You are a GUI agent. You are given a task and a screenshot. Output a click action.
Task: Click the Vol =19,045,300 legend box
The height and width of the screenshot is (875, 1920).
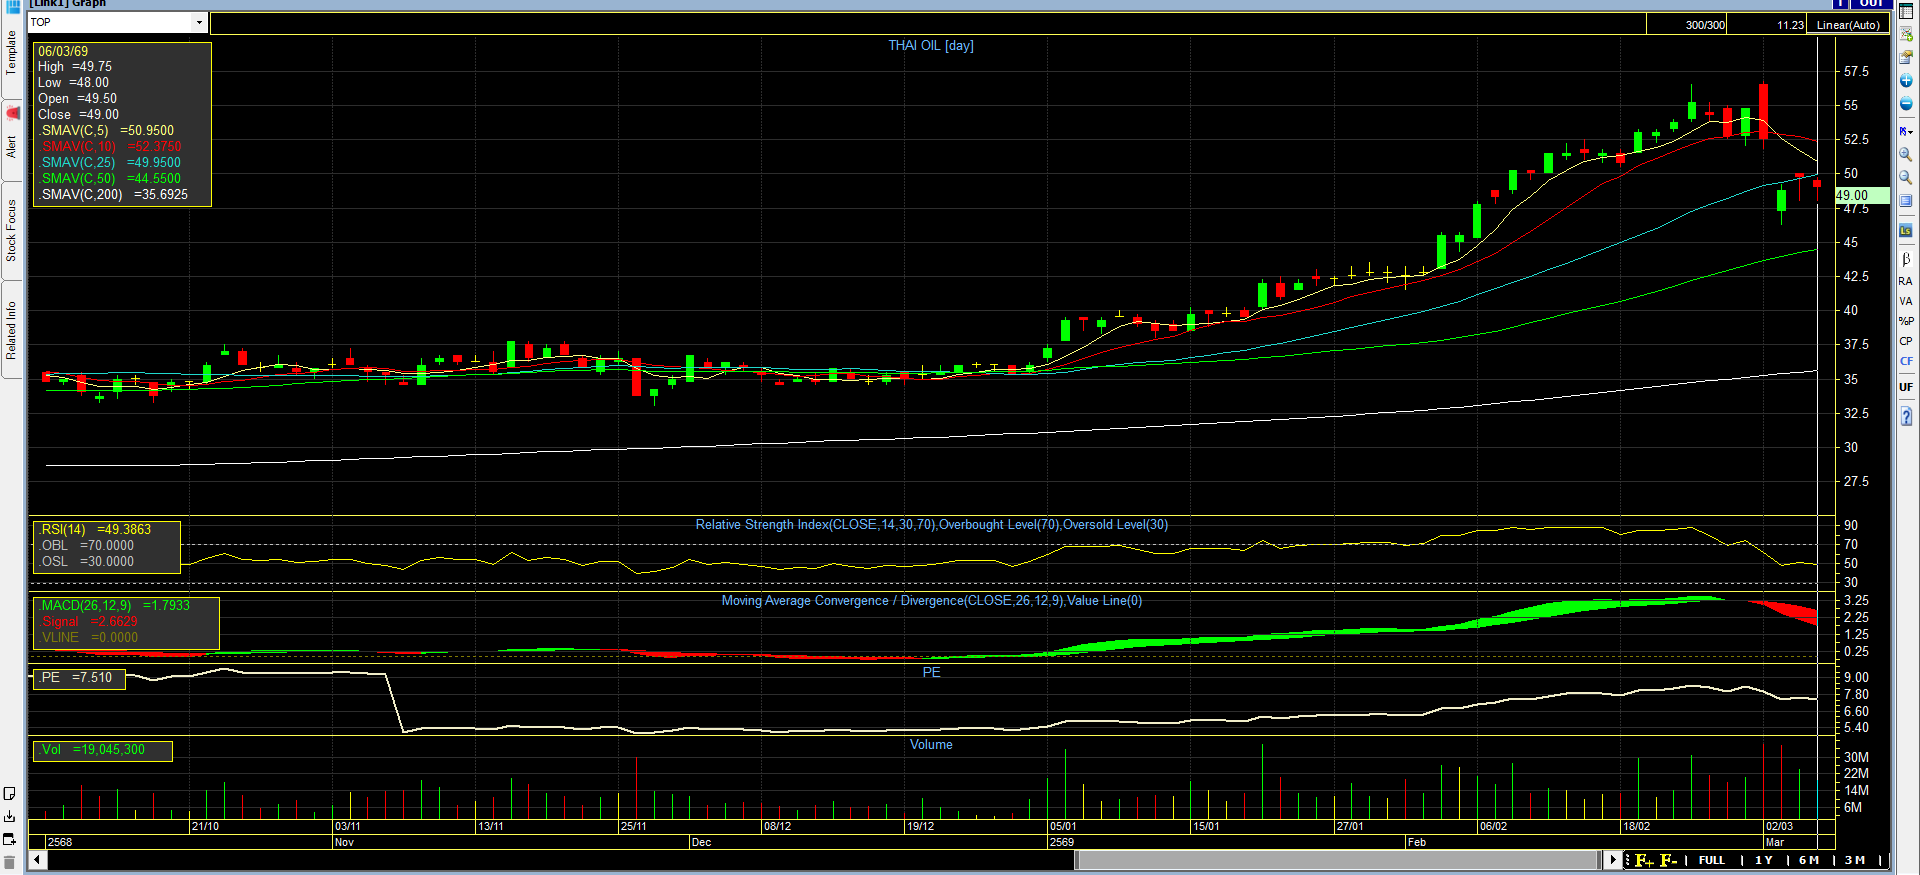[x=102, y=750]
